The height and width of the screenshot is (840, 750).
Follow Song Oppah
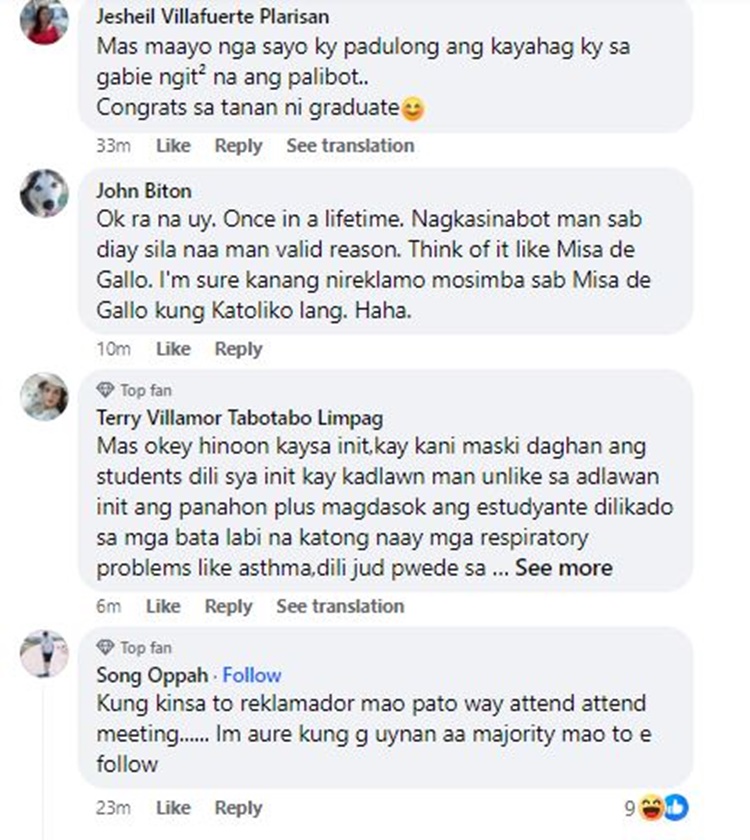click(252, 675)
